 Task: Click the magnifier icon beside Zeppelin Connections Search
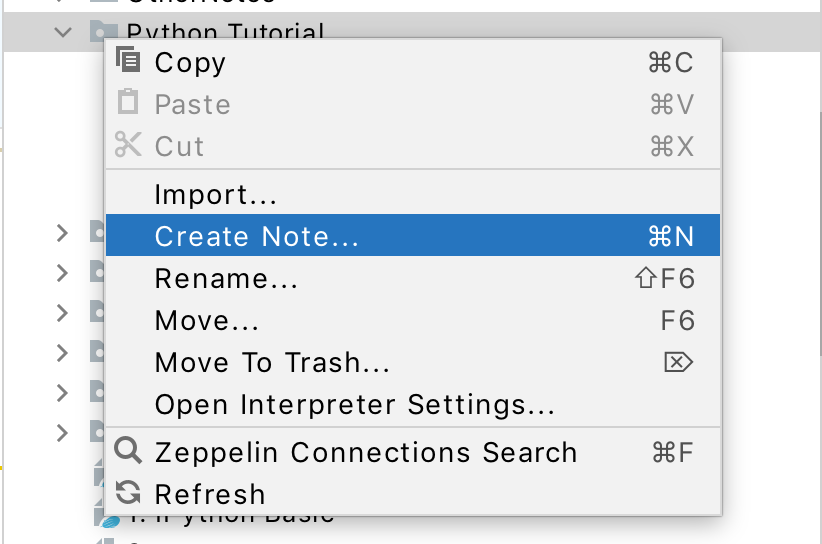coord(128,451)
